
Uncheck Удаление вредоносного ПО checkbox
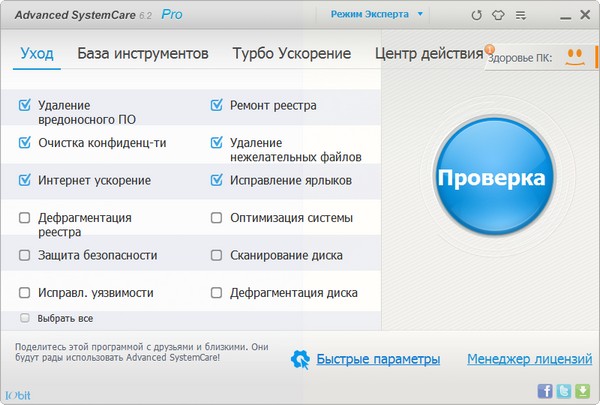tap(24, 104)
